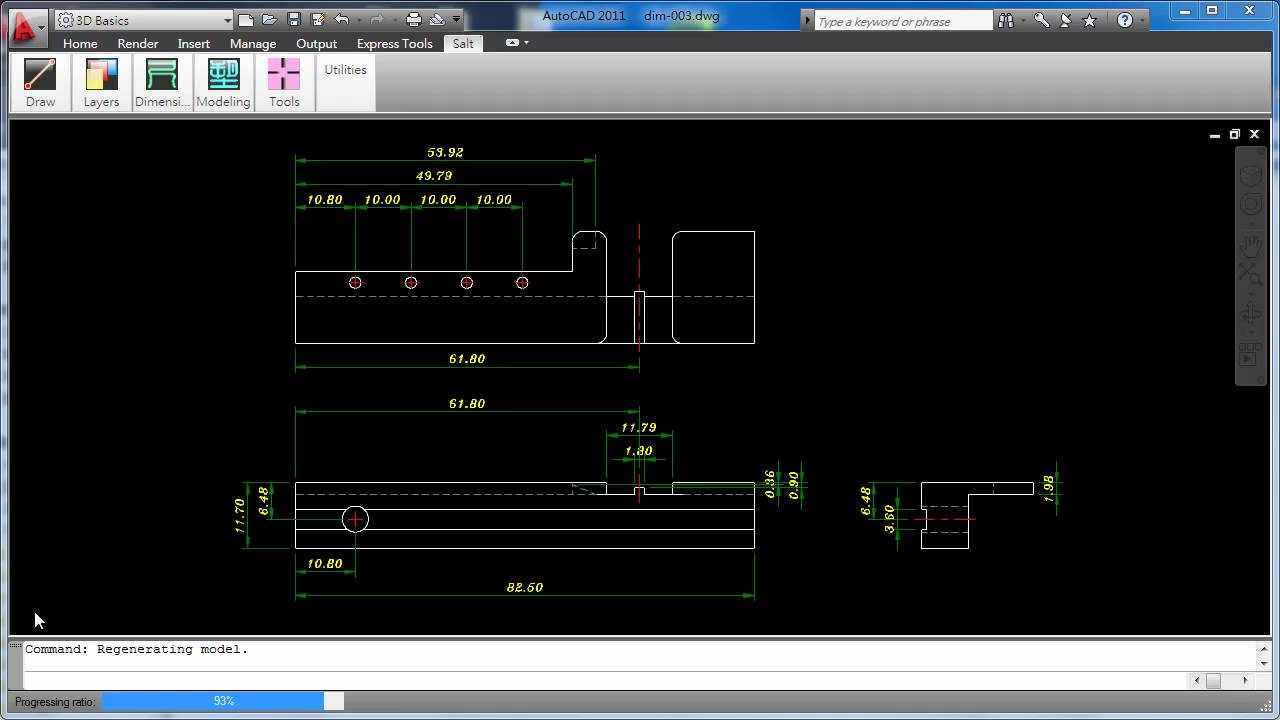Click the New drawing icon
This screenshot has height=720, width=1280.
[x=246, y=19]
